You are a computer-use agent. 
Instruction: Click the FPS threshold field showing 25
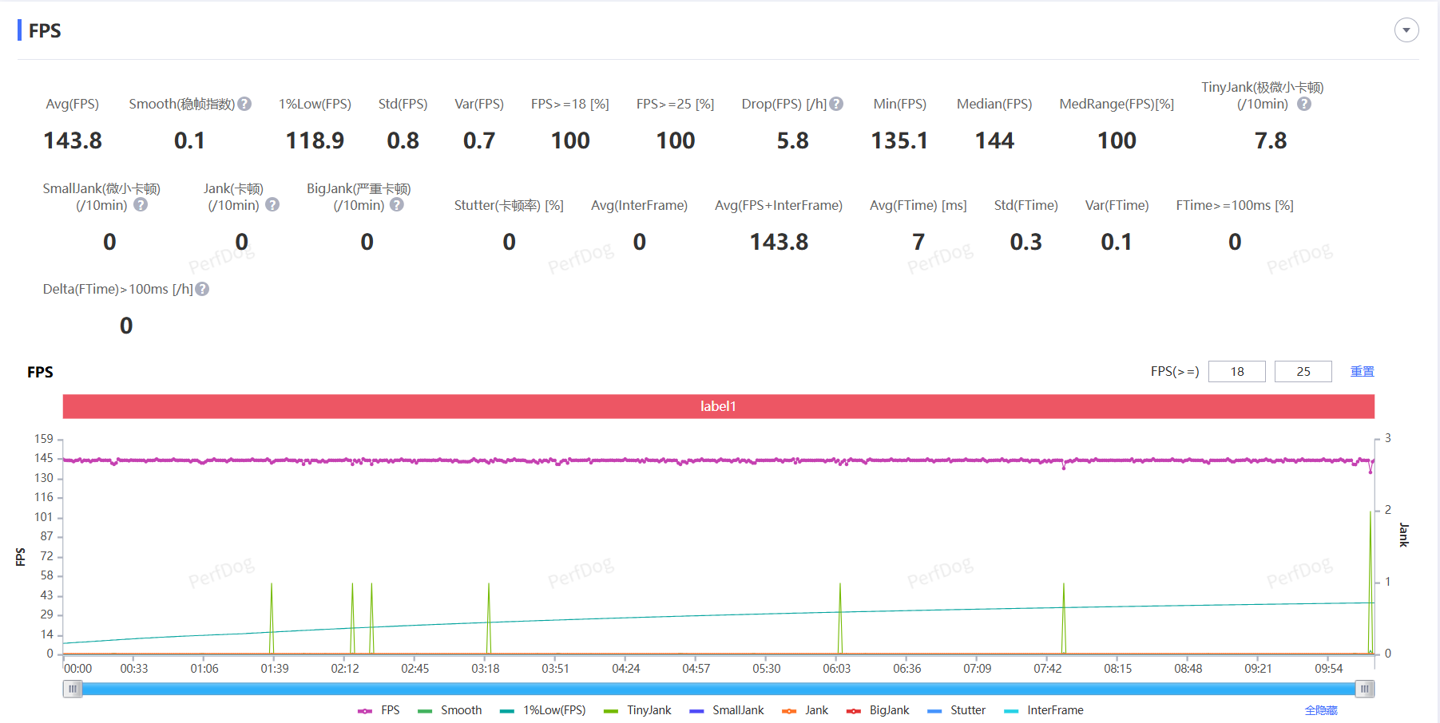click(x=1303, y=371)
